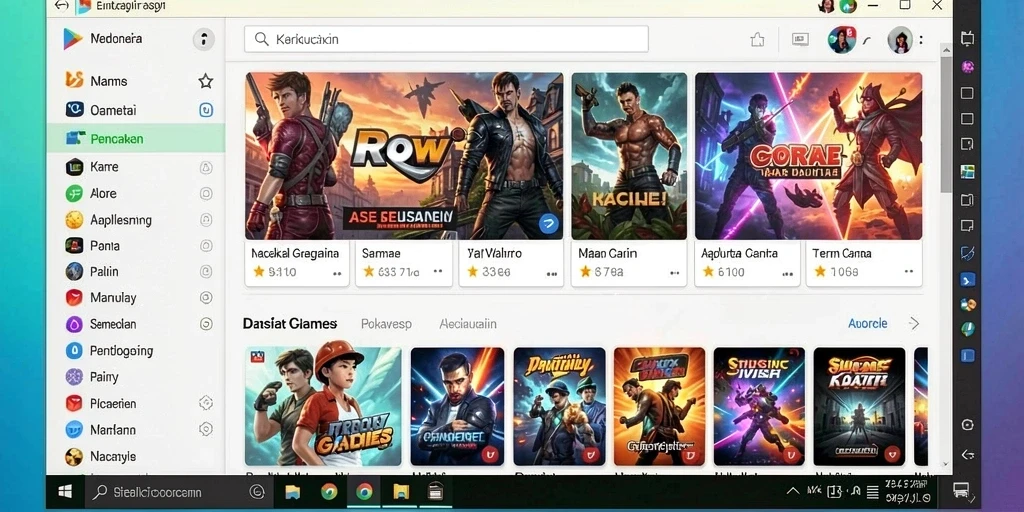The image size is (1024, 512).
Task: Toggle the circle indicator beside Karre
Action: [206, 168]
